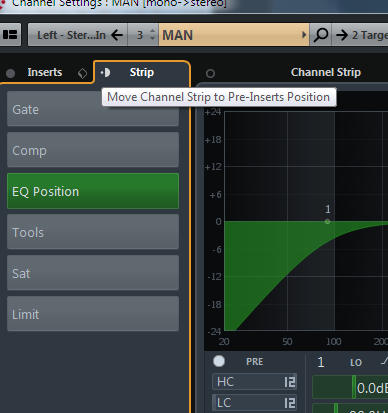Click the band 1 frequency slider
The image size is (388, 413).
(x=350, y=408)
